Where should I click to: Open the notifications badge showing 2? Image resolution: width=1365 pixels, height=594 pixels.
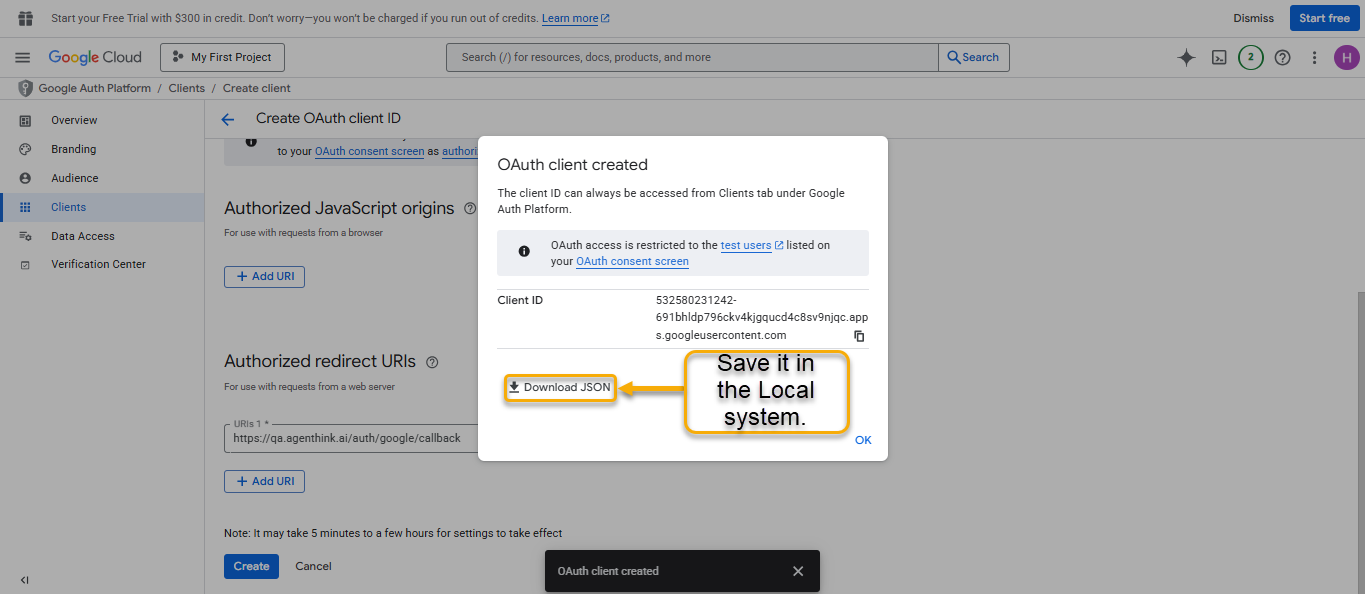[x=1250, y=58]
